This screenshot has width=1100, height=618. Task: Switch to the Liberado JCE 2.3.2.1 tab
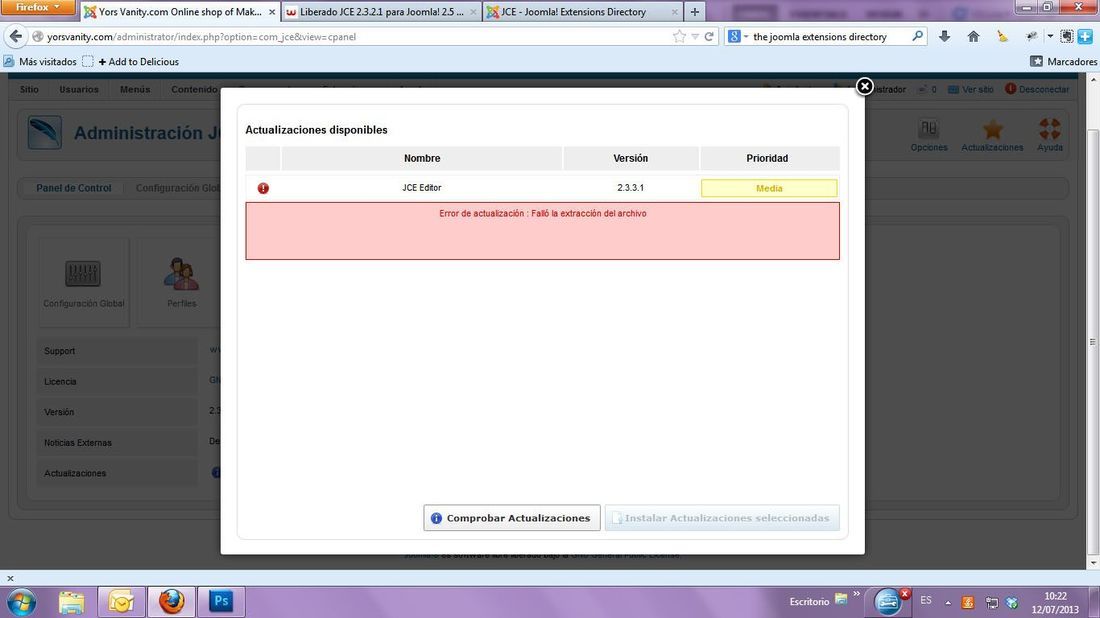click(381, 12)
